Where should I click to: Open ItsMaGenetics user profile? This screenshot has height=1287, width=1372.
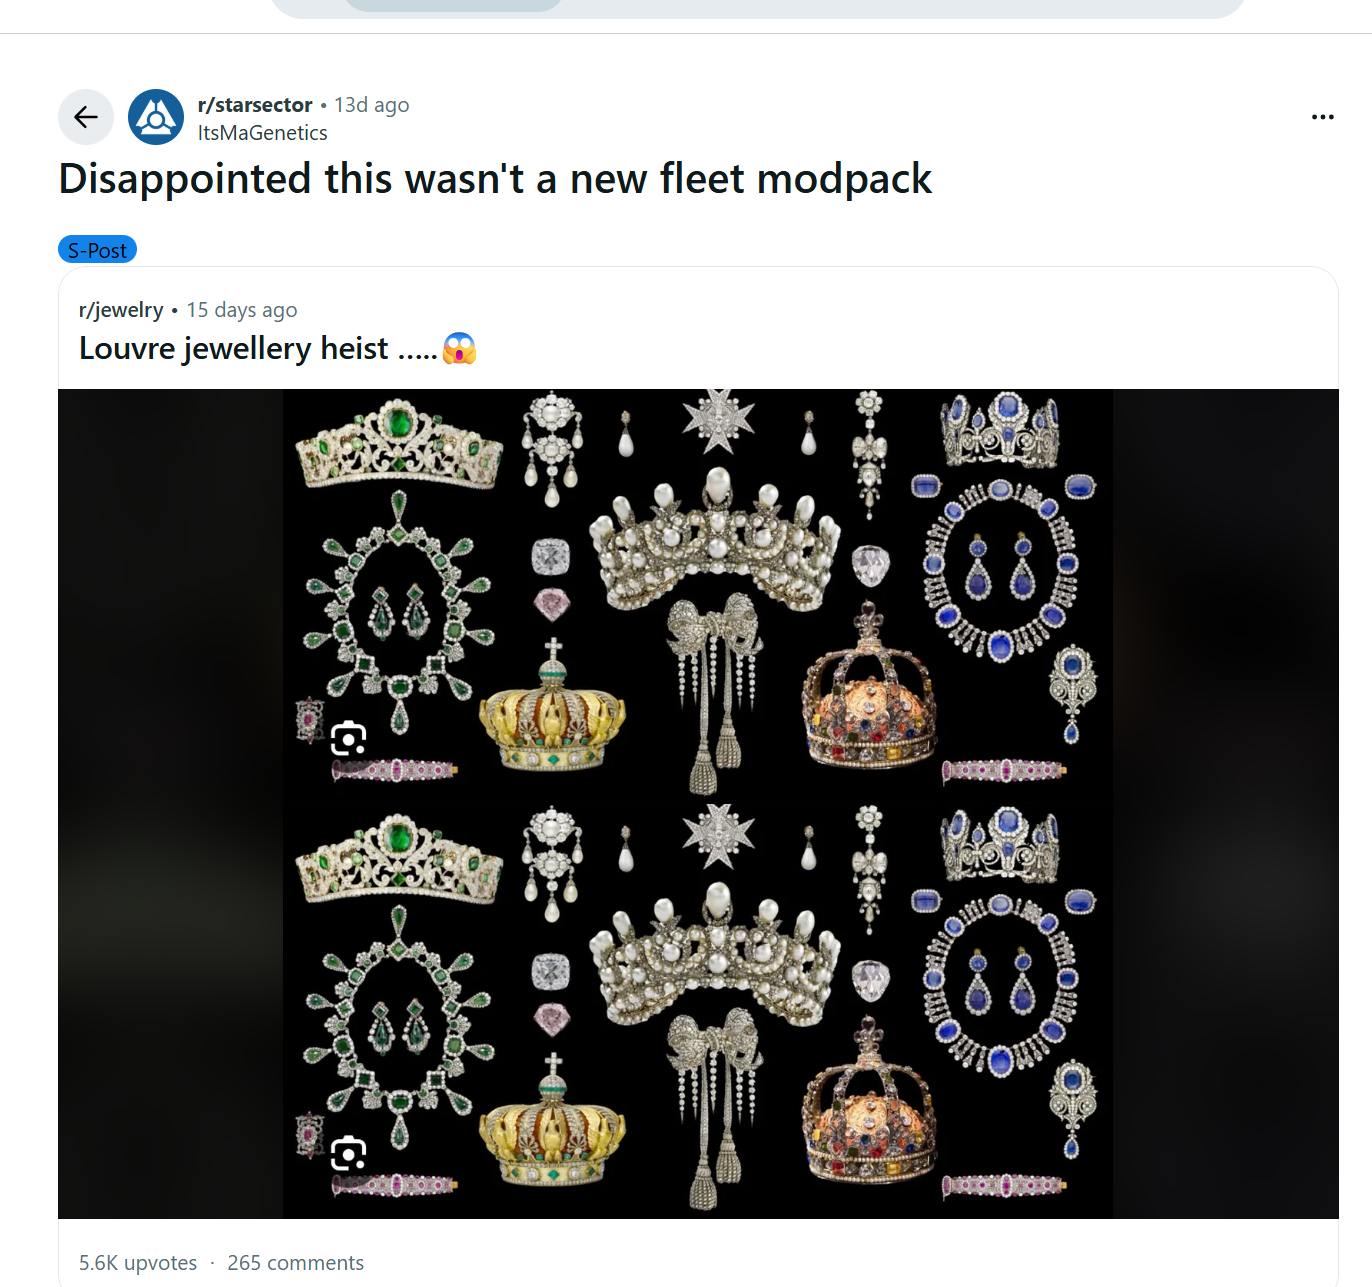[261, 132]
